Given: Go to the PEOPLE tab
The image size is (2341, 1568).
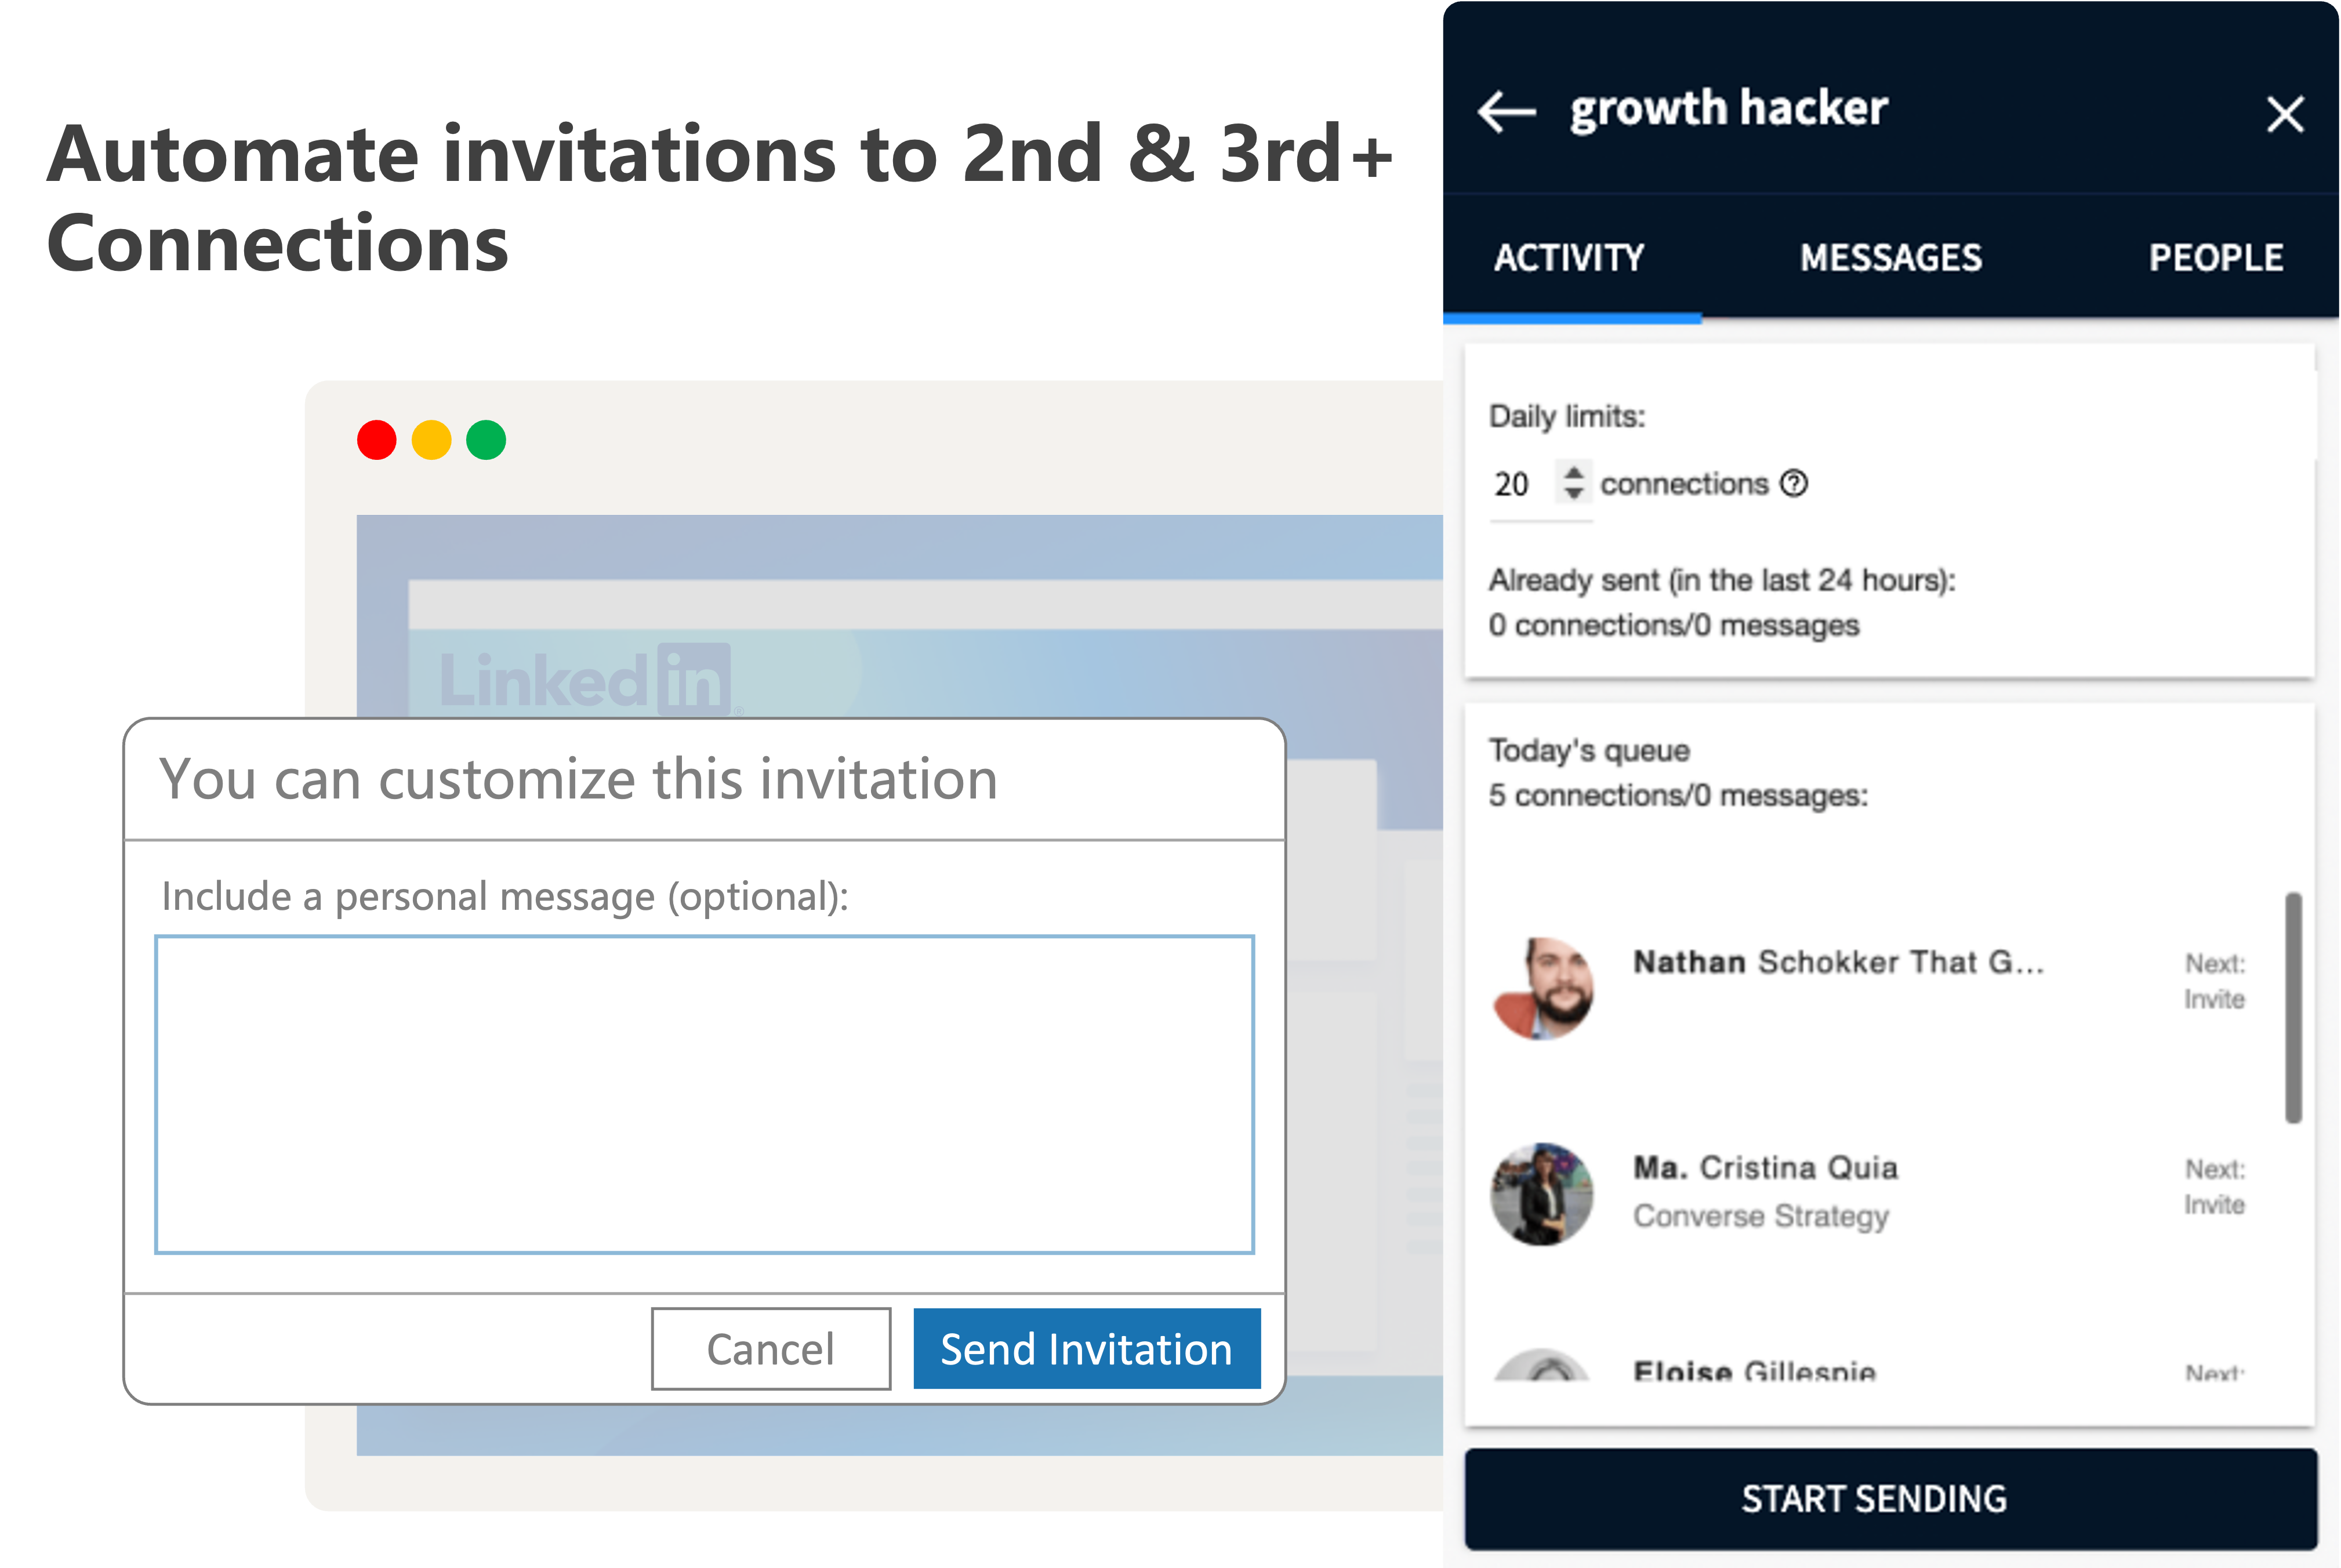Looking at the screenshot, I should (x=2215, y=258).
